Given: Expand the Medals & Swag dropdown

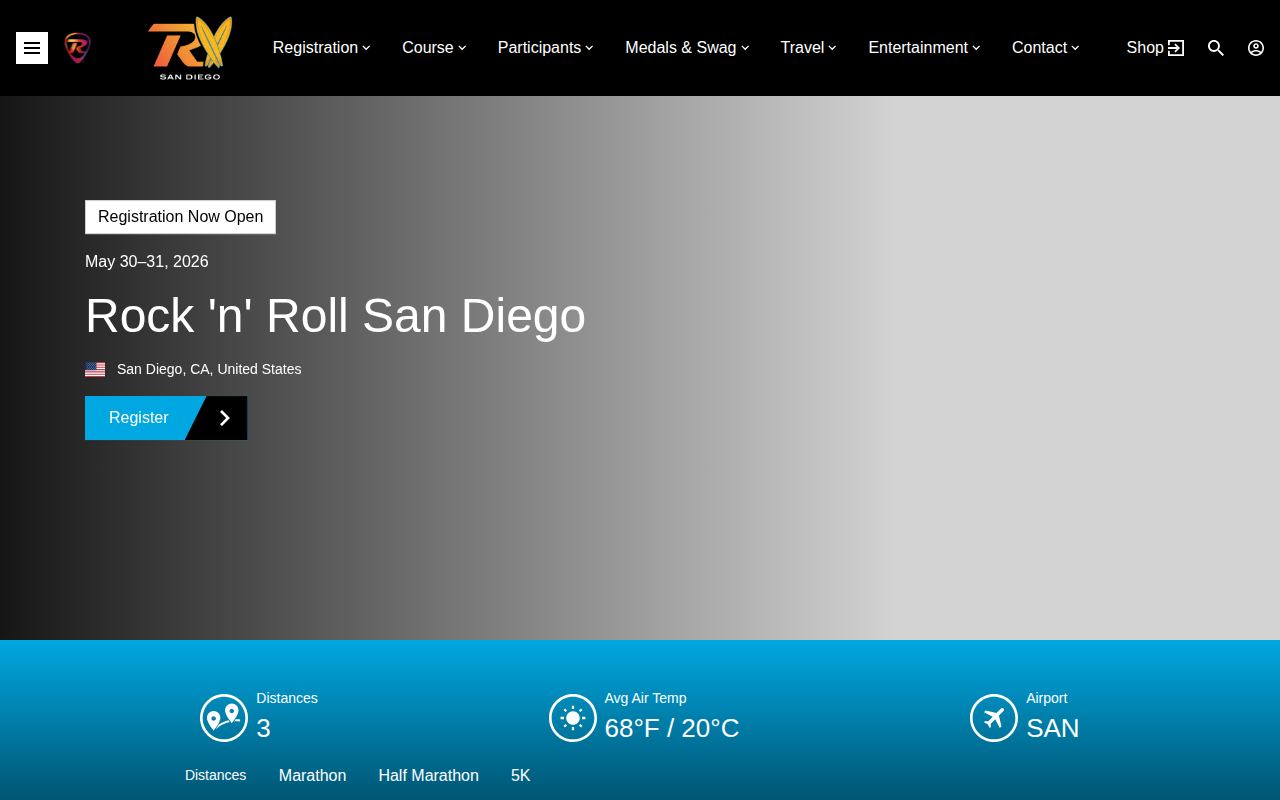Looking at the screenshot, I should 688,48.
